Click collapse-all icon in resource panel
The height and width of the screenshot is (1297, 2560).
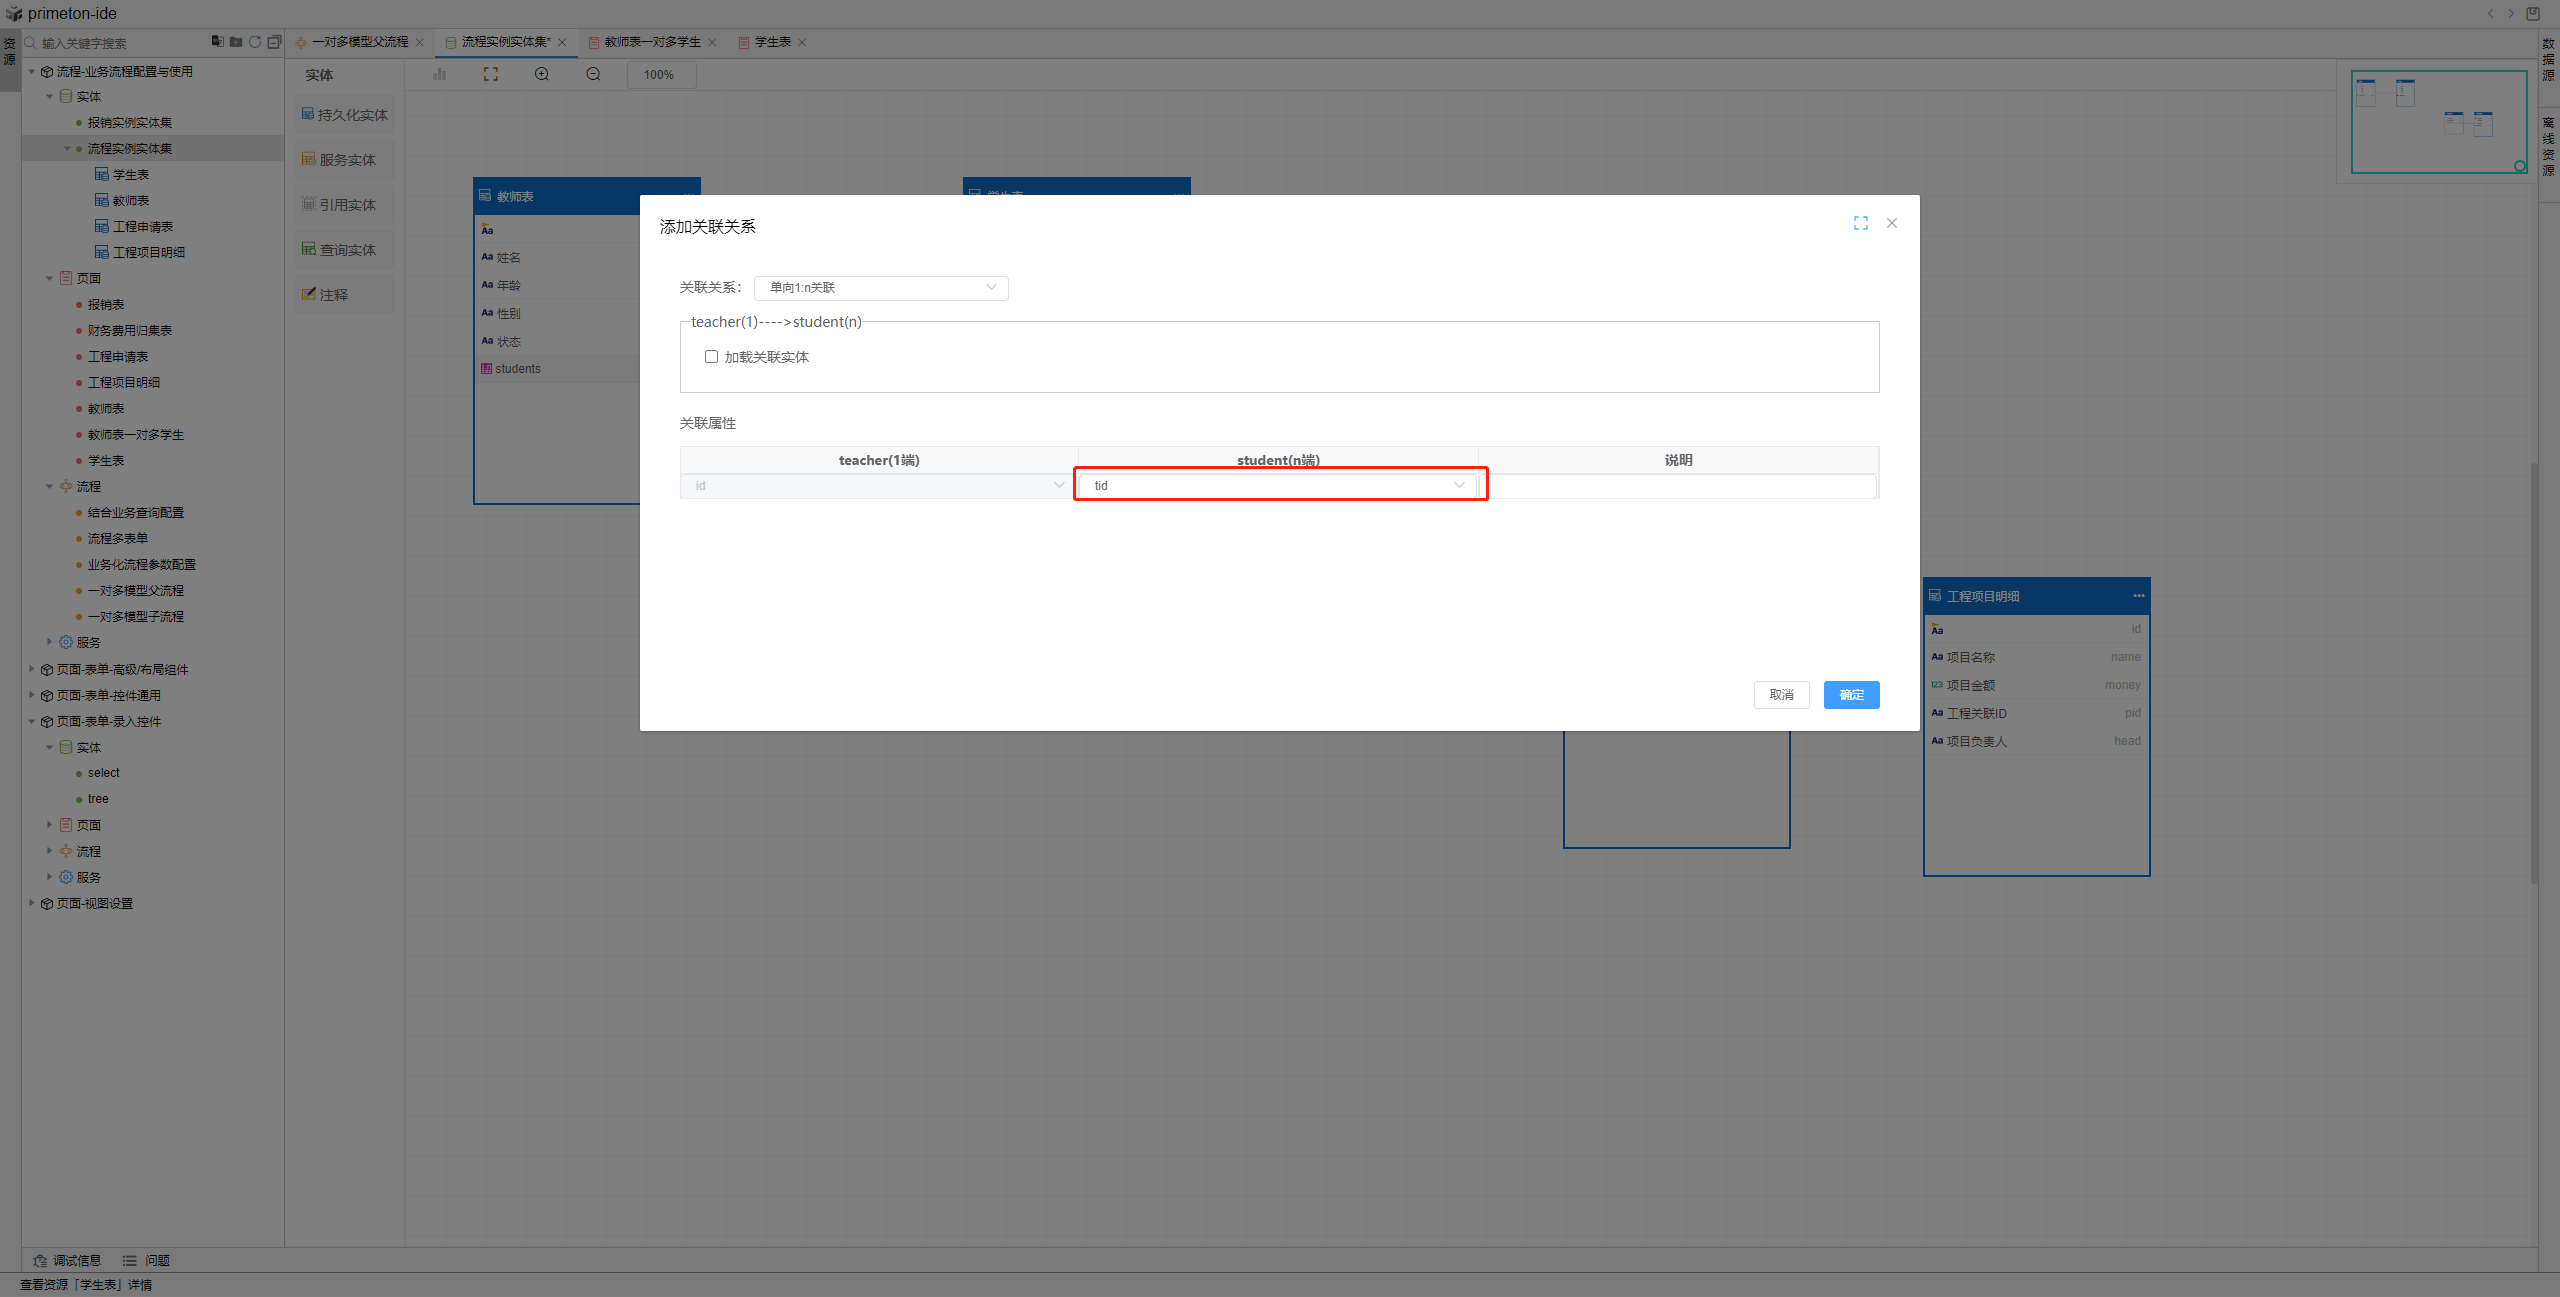(x=274, y=42)
